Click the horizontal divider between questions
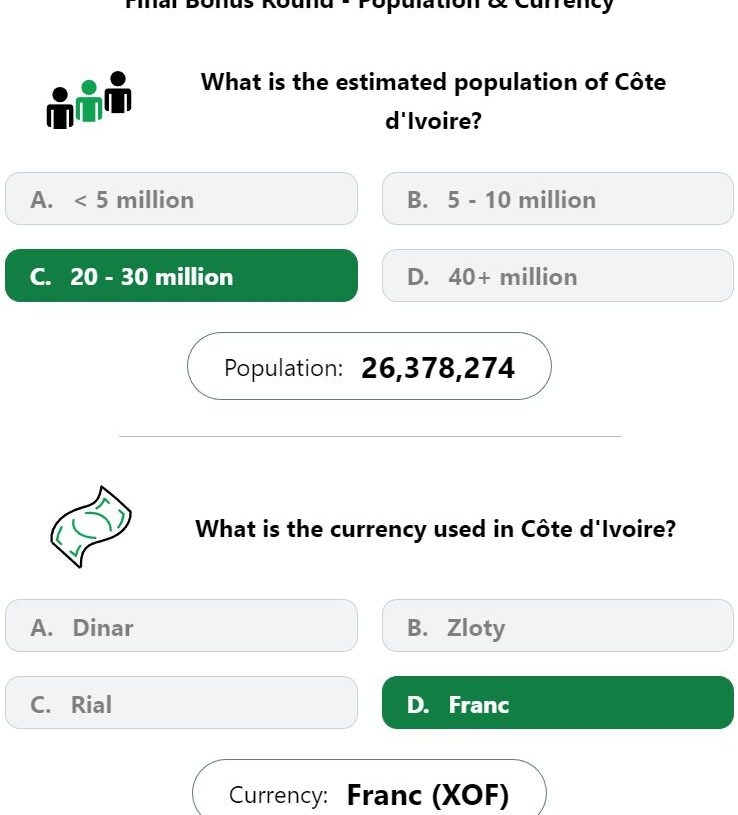 coord(370,437)
